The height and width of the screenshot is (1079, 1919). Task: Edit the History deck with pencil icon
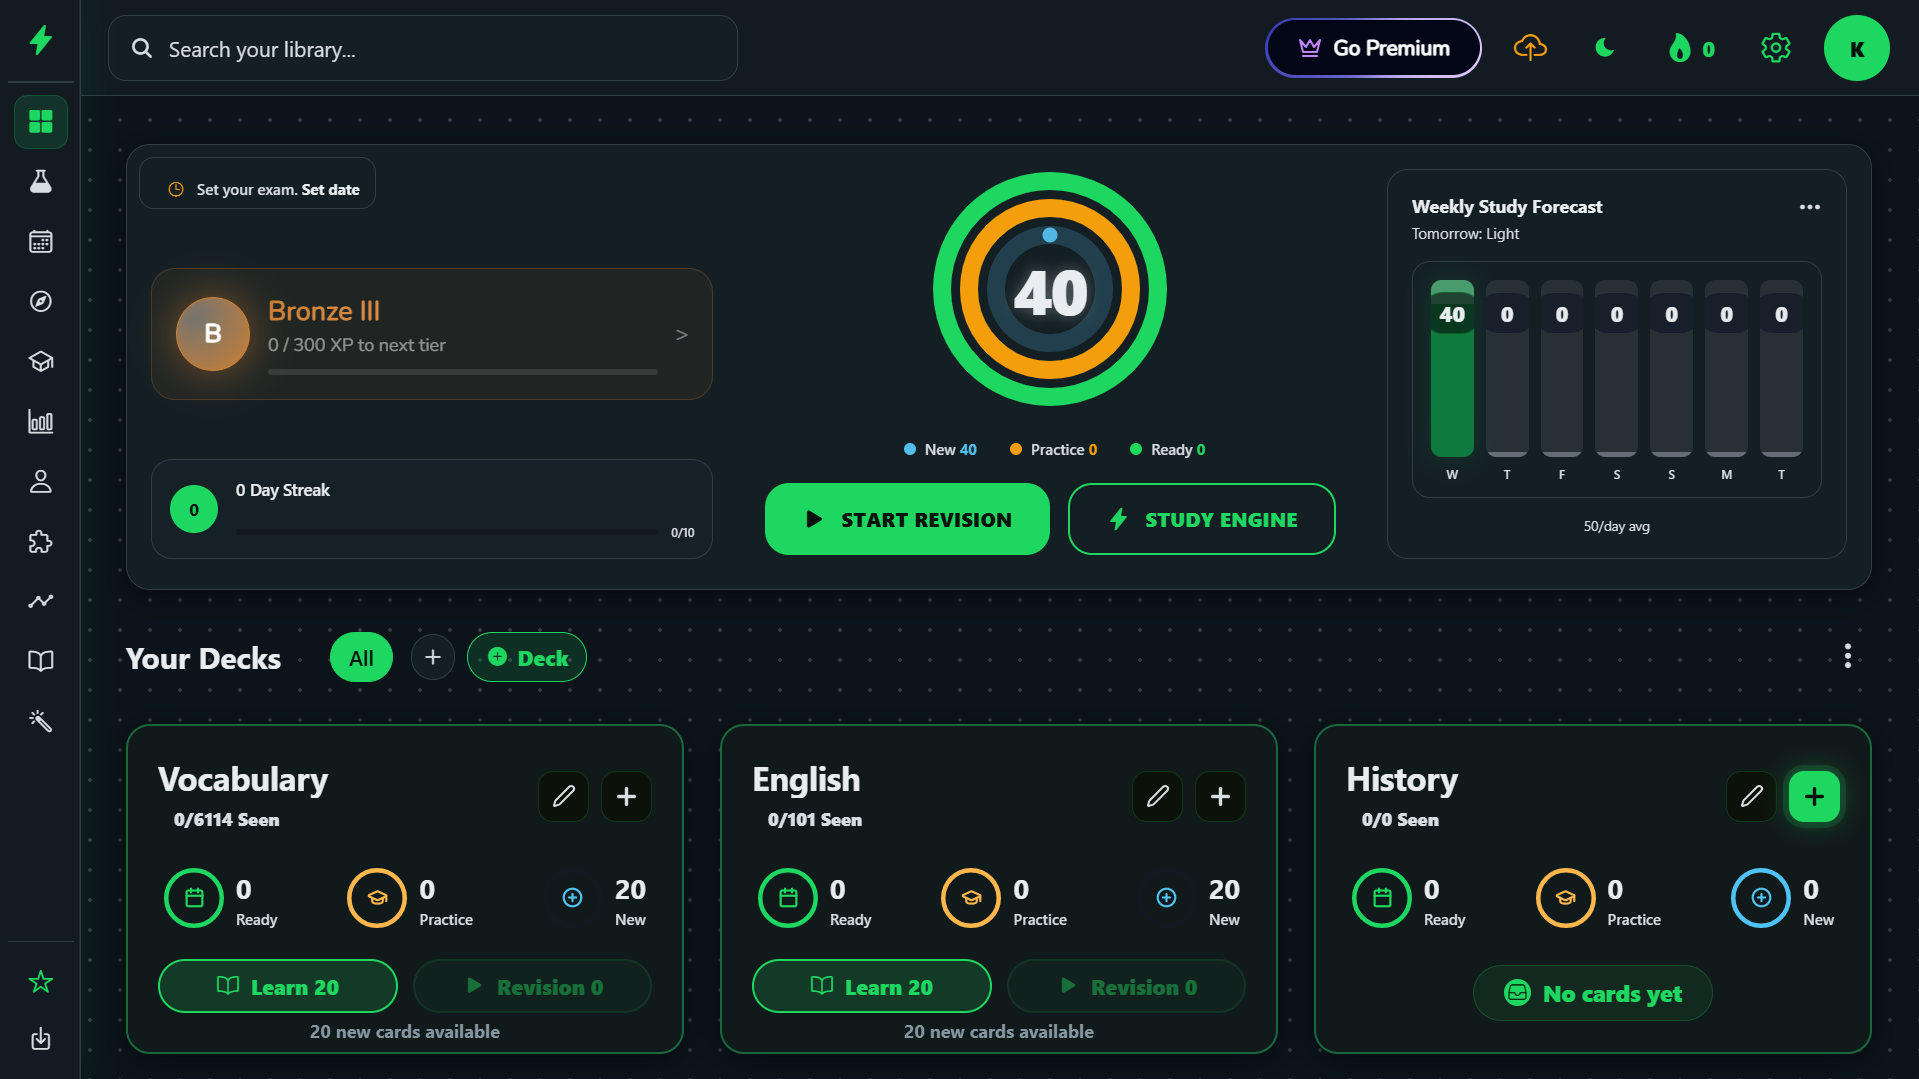click(x=1752, y=796)
